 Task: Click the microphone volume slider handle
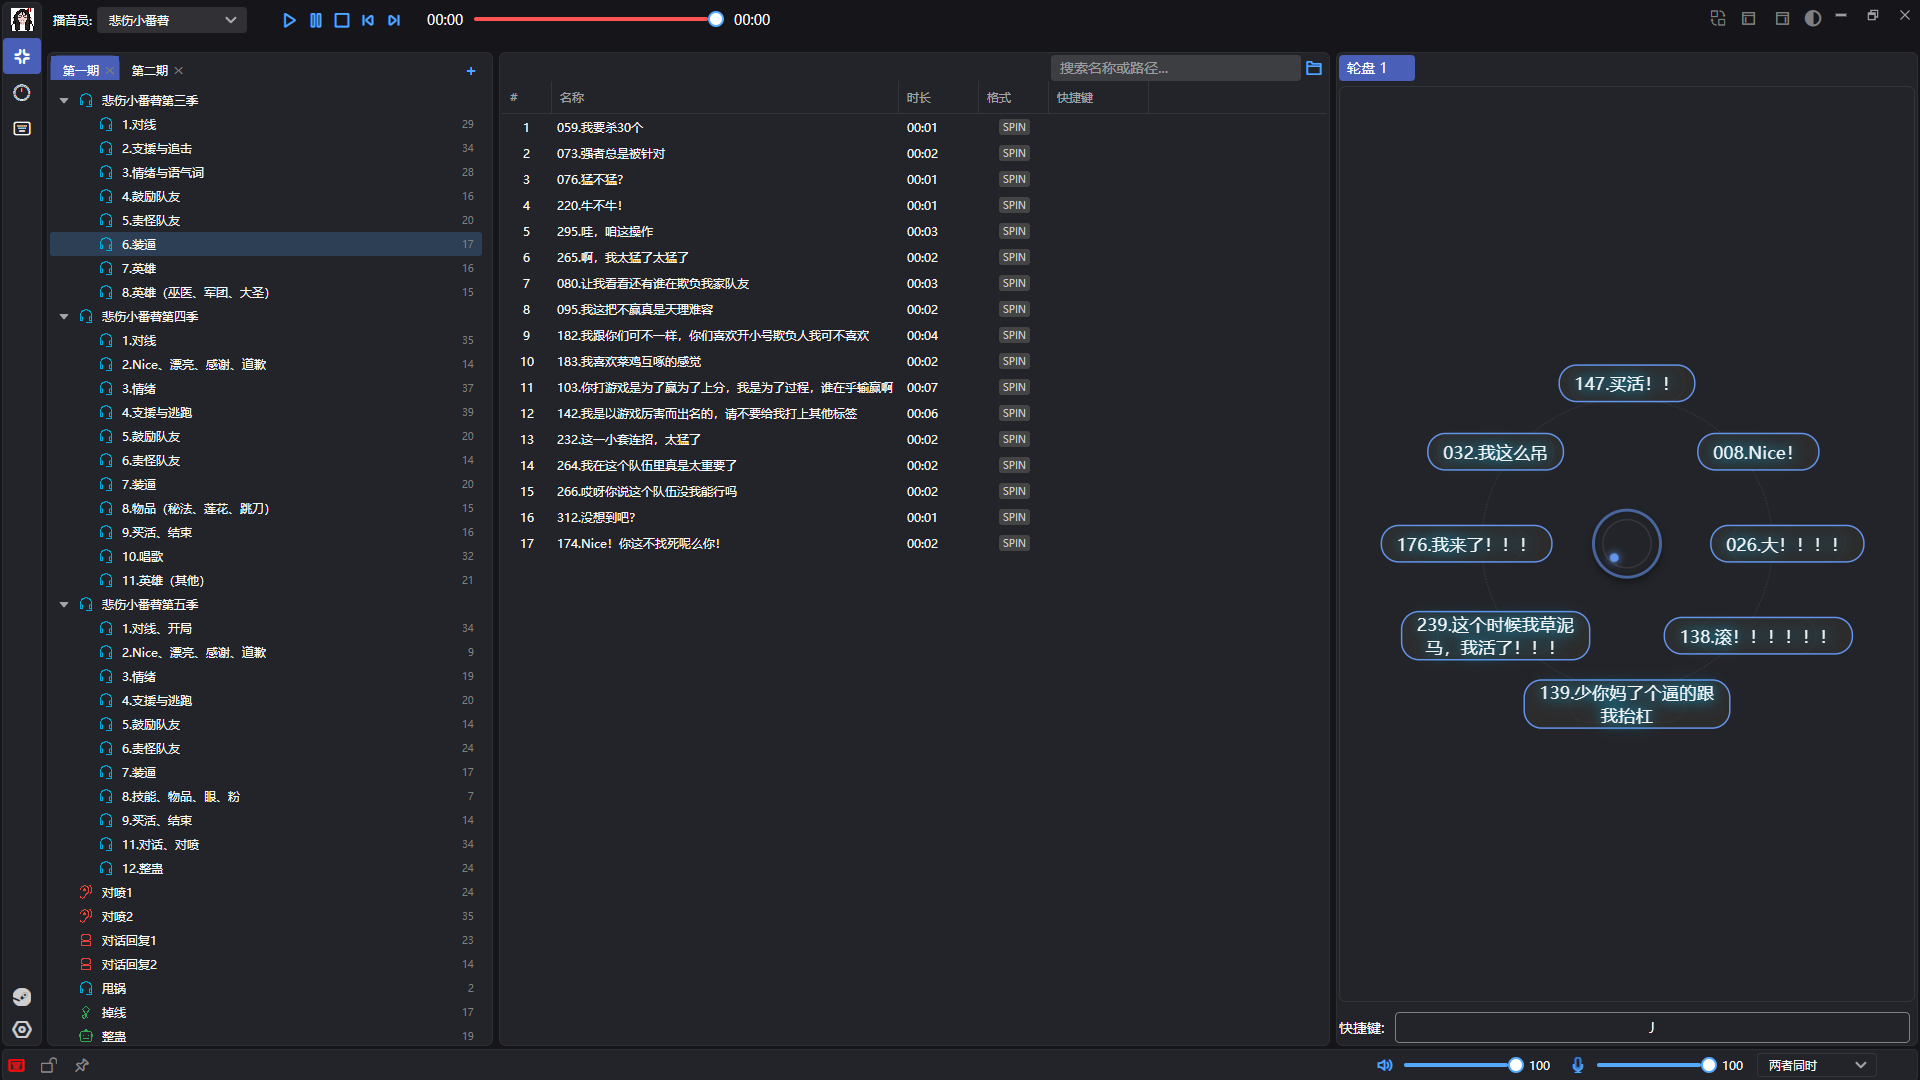click(1709, 1065)
